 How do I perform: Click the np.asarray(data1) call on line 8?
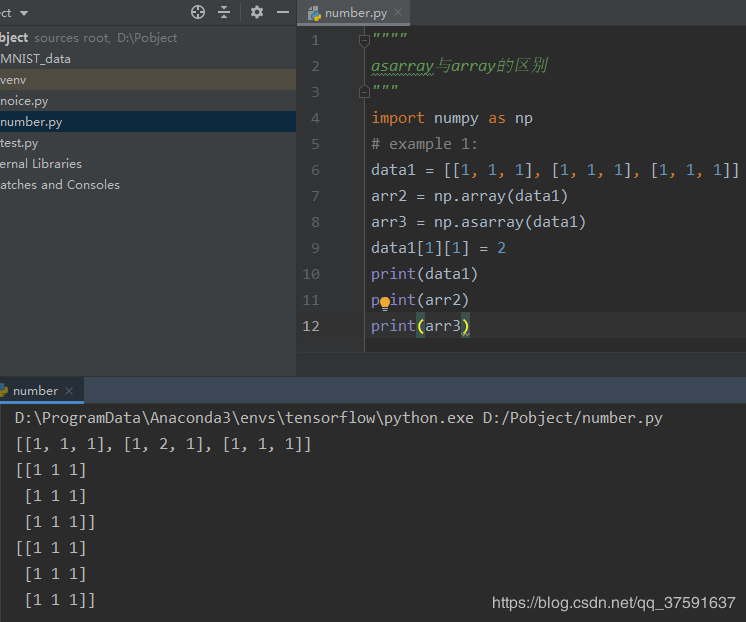[510, 222]
